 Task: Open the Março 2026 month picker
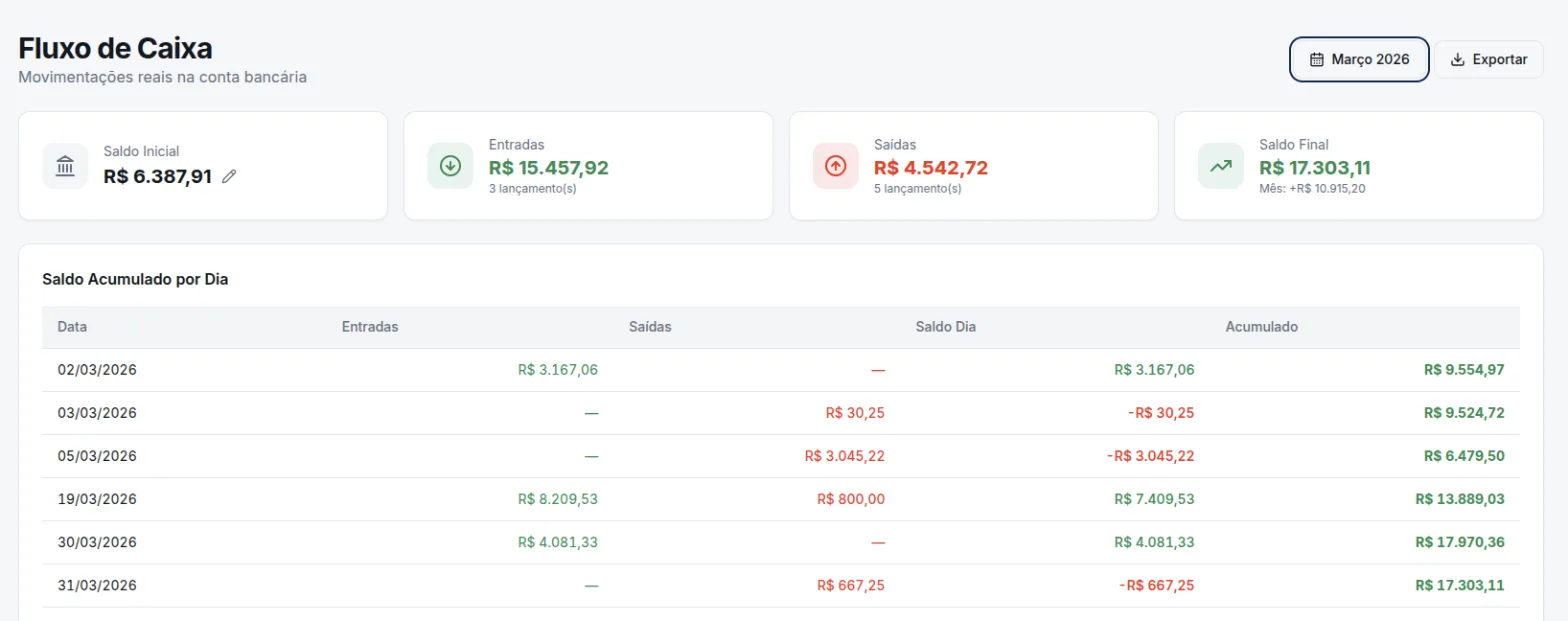[1359, 59]
